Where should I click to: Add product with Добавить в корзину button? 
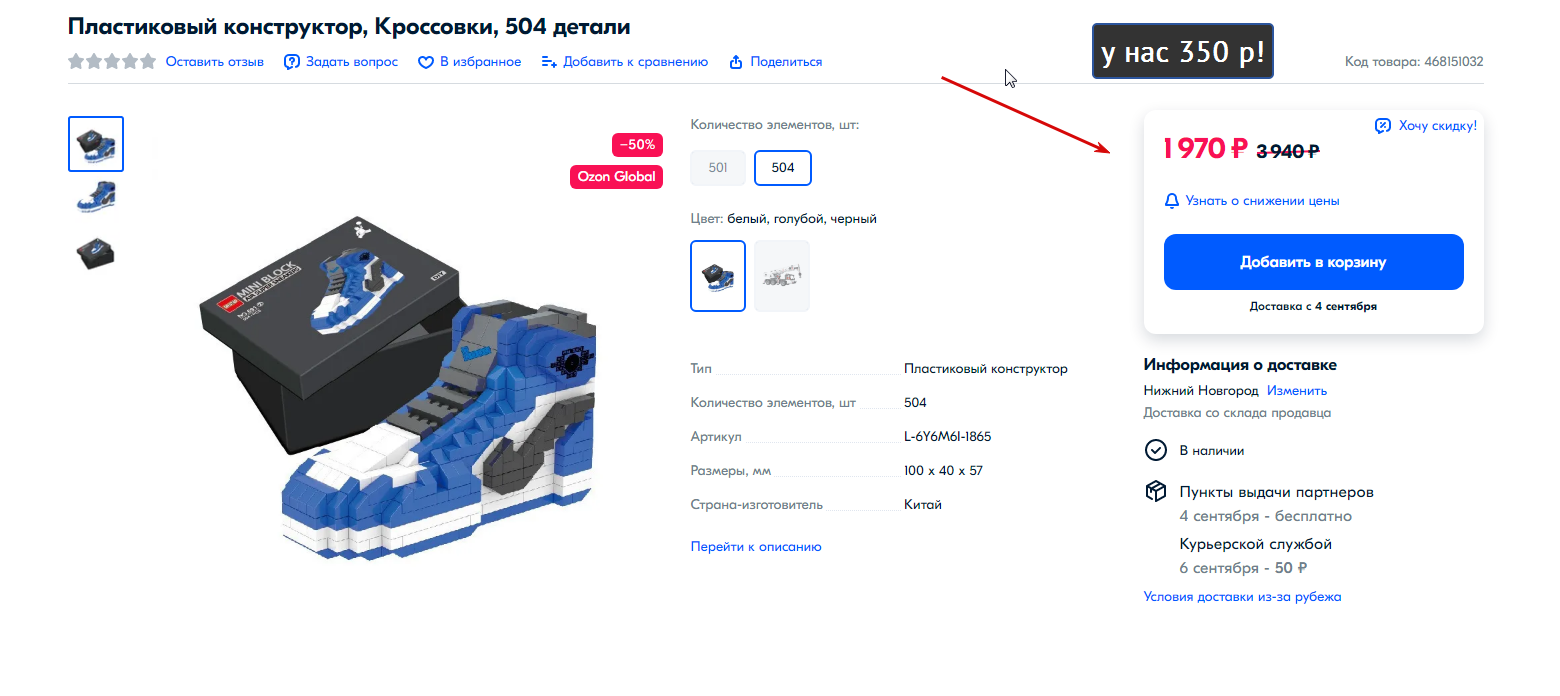(1314, 262)
